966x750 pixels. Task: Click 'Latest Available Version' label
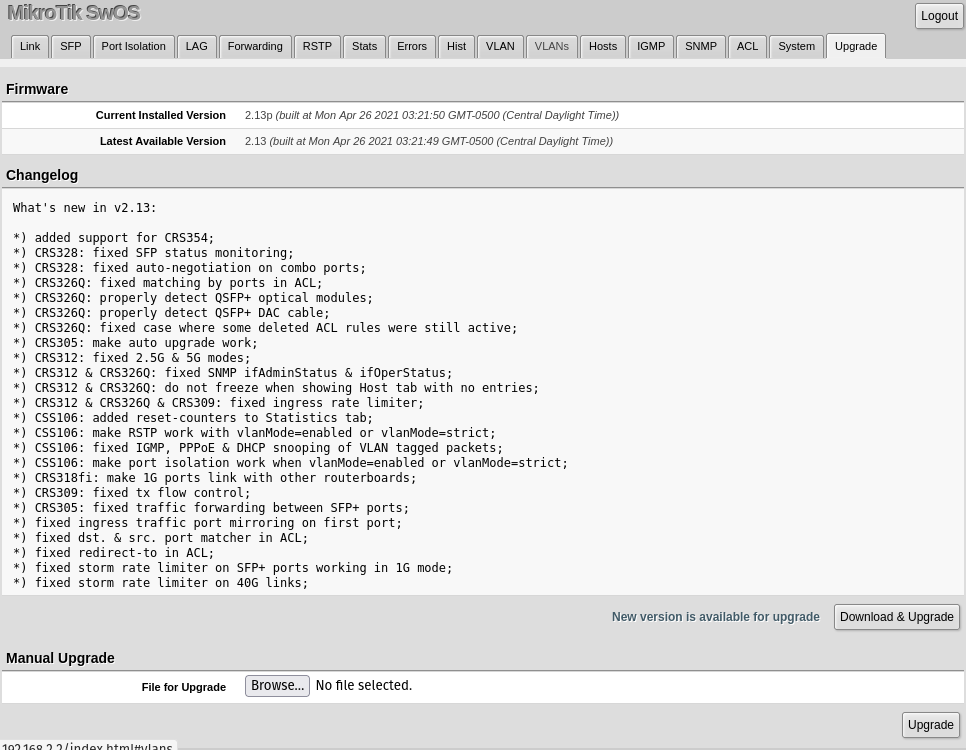(163, 141)
